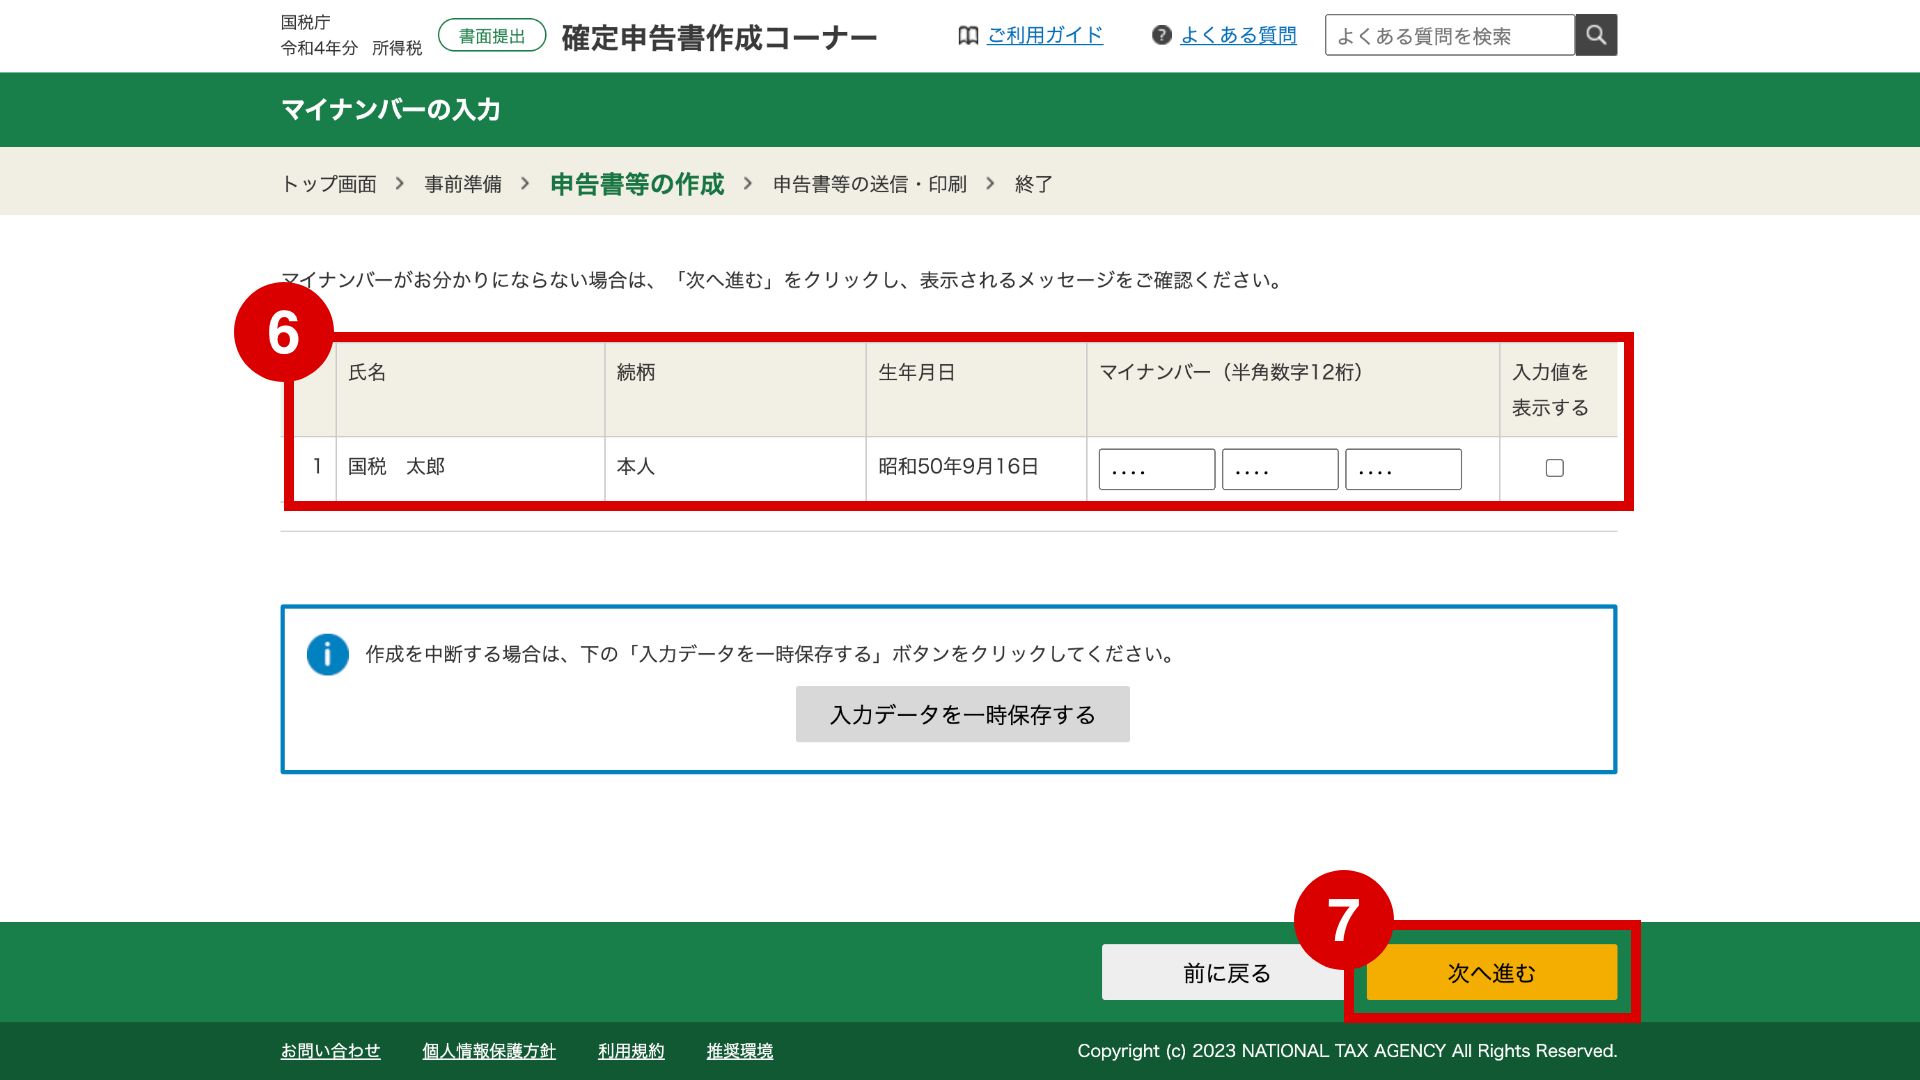The image size is (1920, 1080).
Task: Click chevron after 申告書等の作成 breadcrumb
Action: tap(747, 184)
